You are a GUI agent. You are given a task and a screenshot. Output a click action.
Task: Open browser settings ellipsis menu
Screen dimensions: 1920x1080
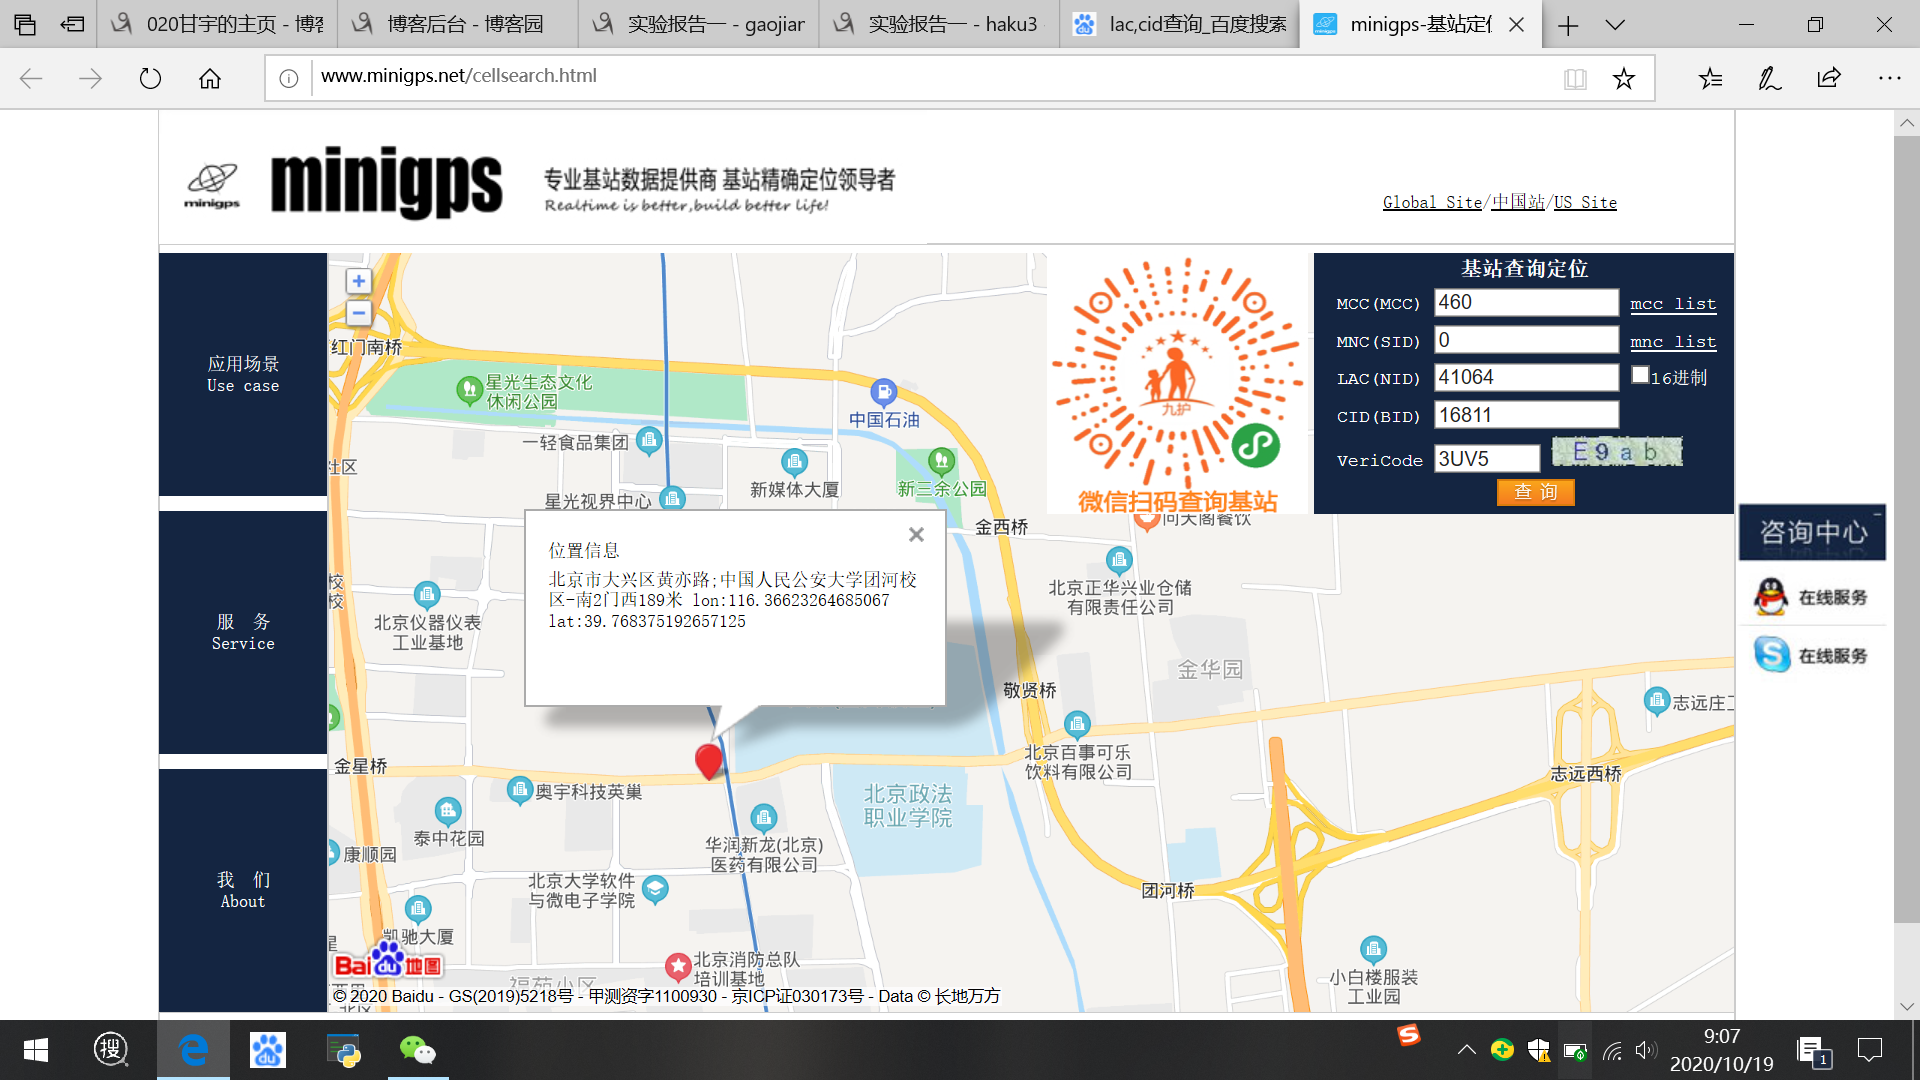click(x=1889, y=79)
